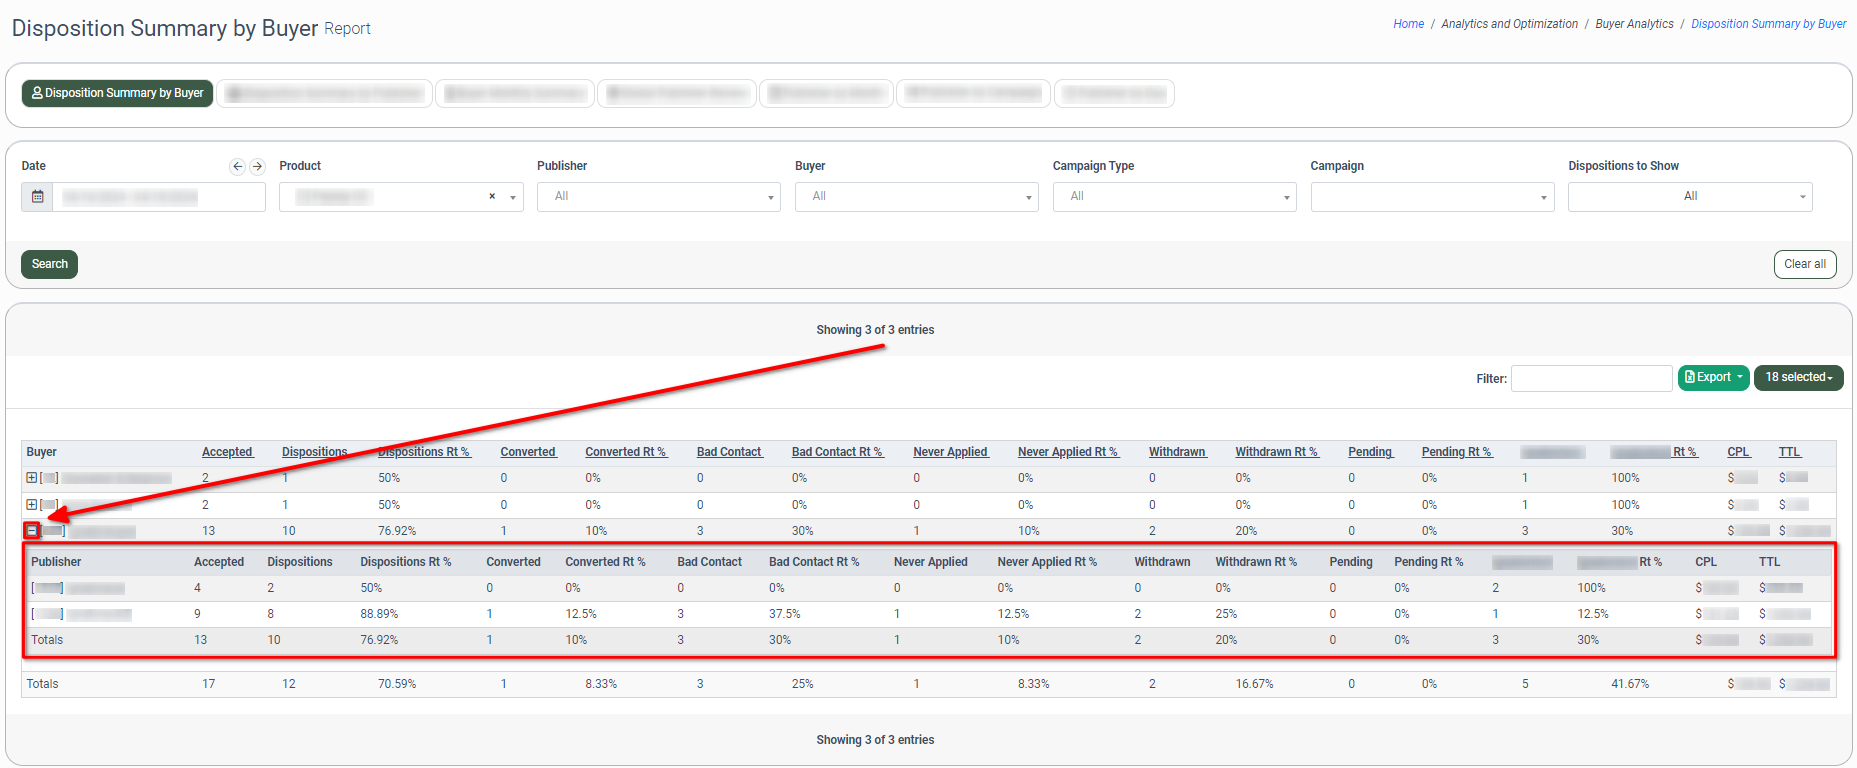This screenshot has height=768, width=1857.
Task: Expand the first buyer row plus icon
Action: point(32,478)
